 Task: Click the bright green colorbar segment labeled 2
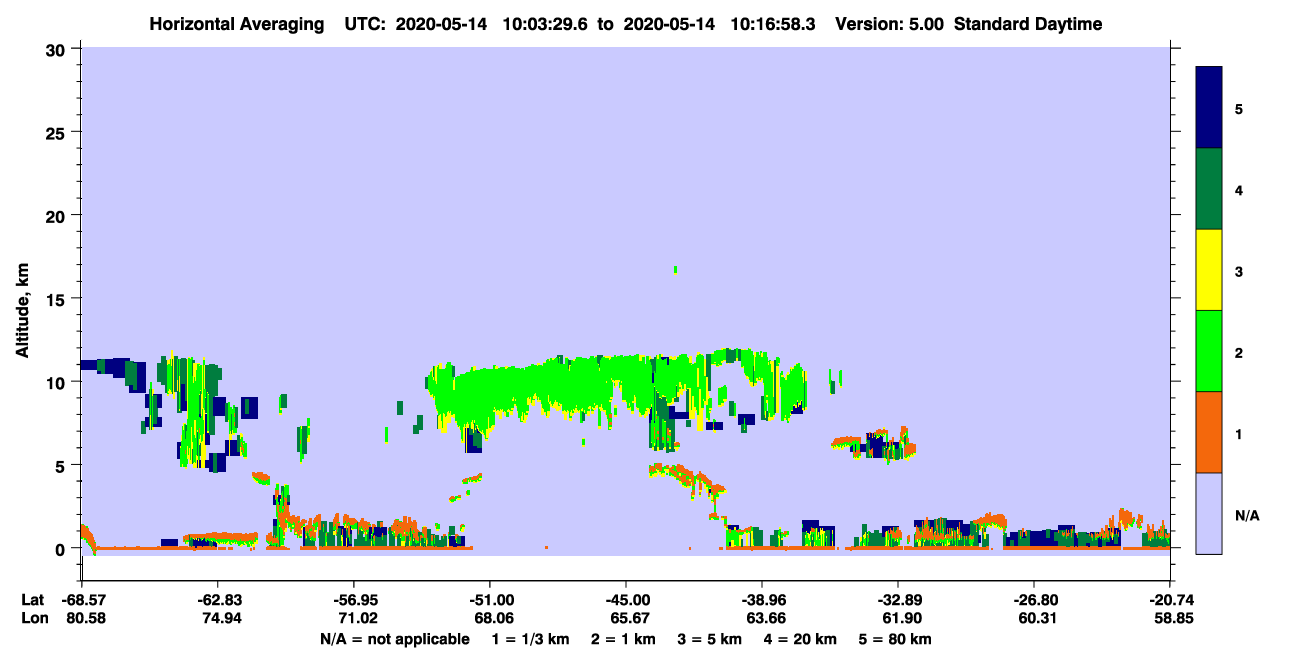(1209, 351)
